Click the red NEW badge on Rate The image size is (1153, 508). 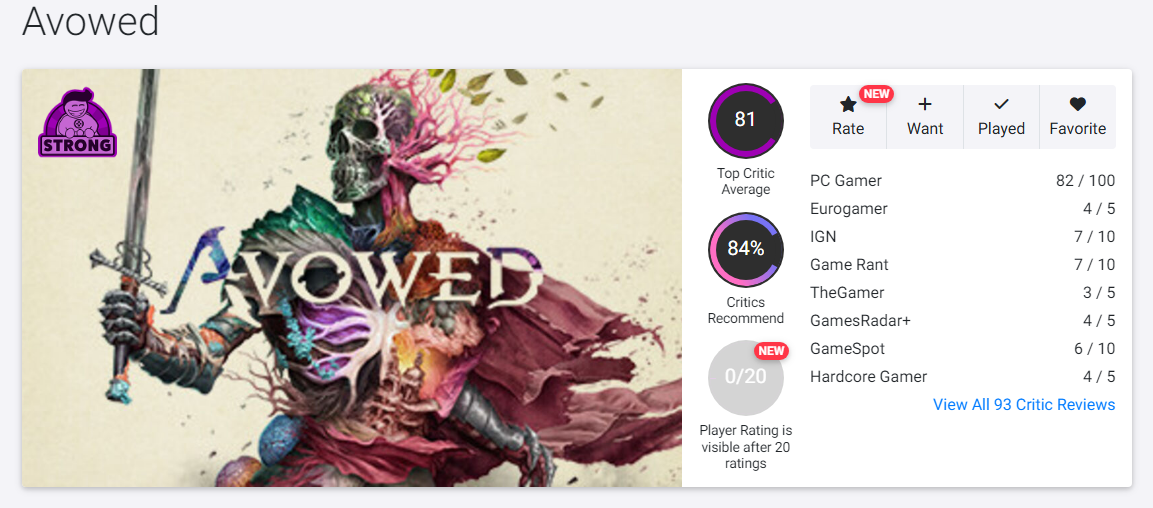tap(876, 94)
